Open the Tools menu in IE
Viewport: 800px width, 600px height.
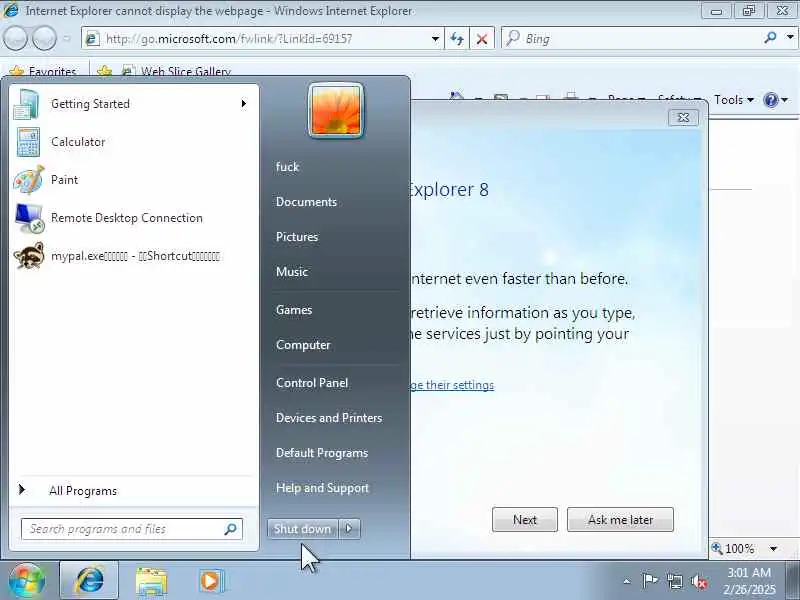click(x=734, y=100)
